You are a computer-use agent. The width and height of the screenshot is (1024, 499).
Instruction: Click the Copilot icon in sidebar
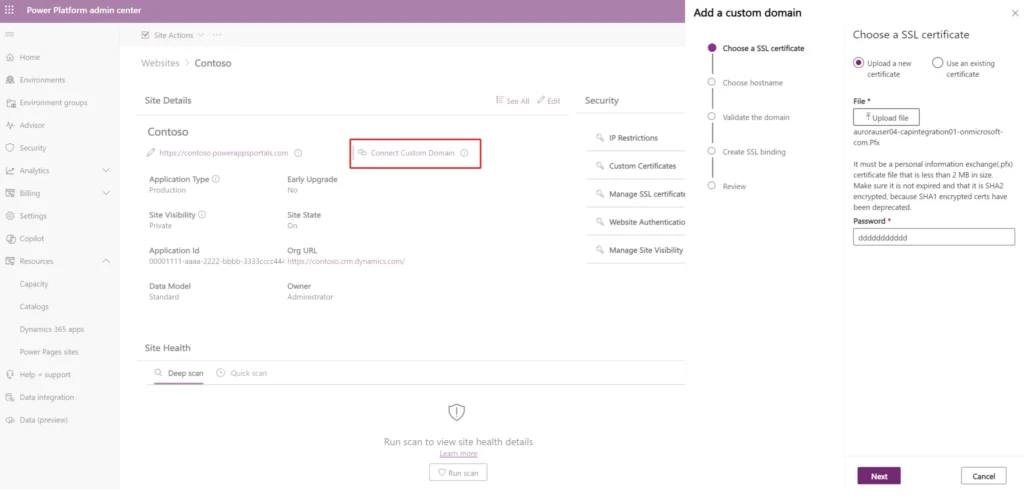tap(10, 239)
